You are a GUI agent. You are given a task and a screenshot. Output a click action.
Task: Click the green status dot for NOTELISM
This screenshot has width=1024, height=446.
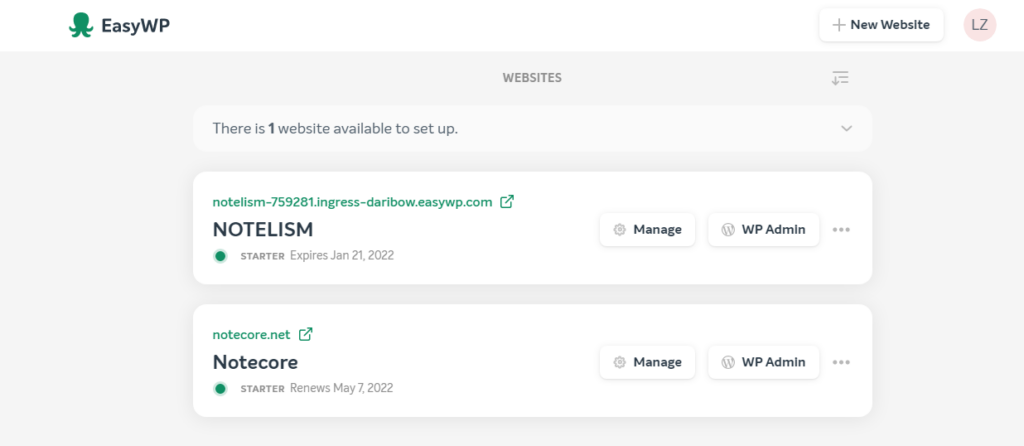point(220,256)
